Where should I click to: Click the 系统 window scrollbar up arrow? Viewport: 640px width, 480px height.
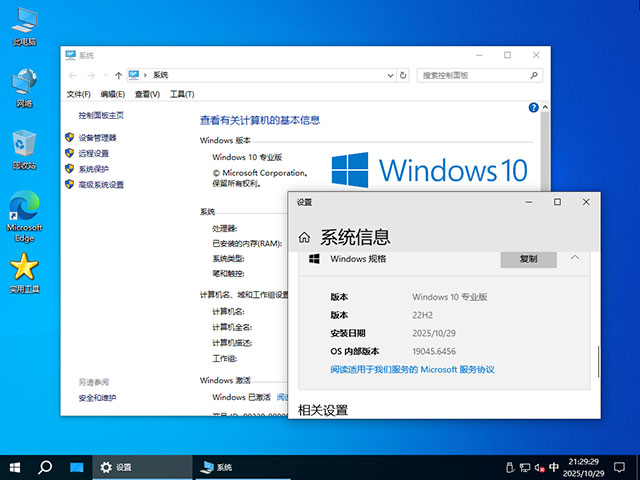545,107
